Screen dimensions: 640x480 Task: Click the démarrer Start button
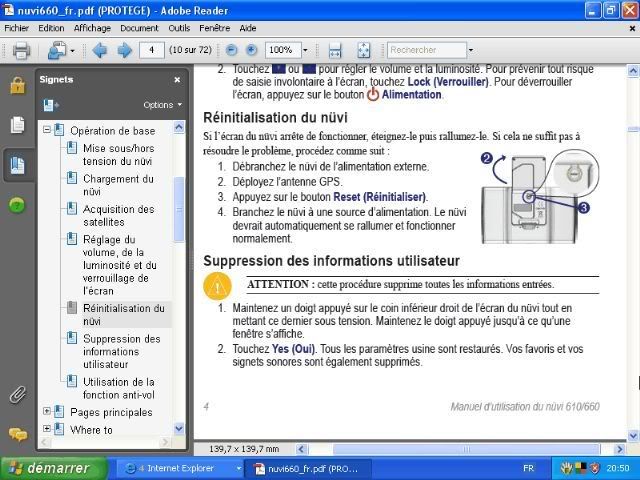(x=54, y=468)
